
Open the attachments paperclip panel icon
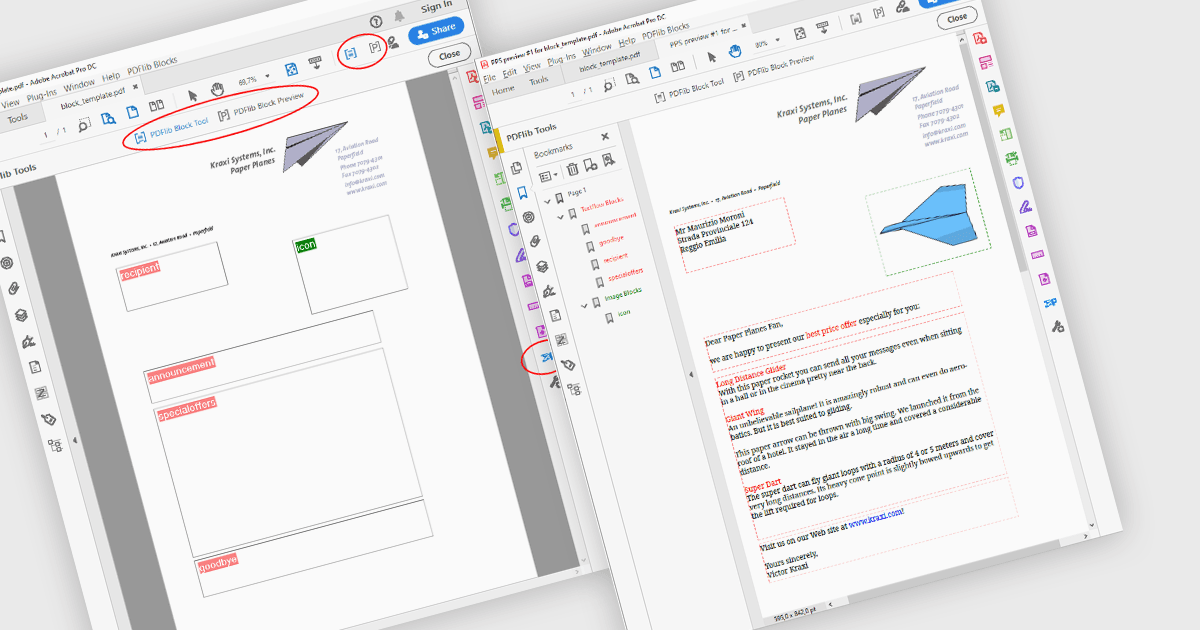534,241
